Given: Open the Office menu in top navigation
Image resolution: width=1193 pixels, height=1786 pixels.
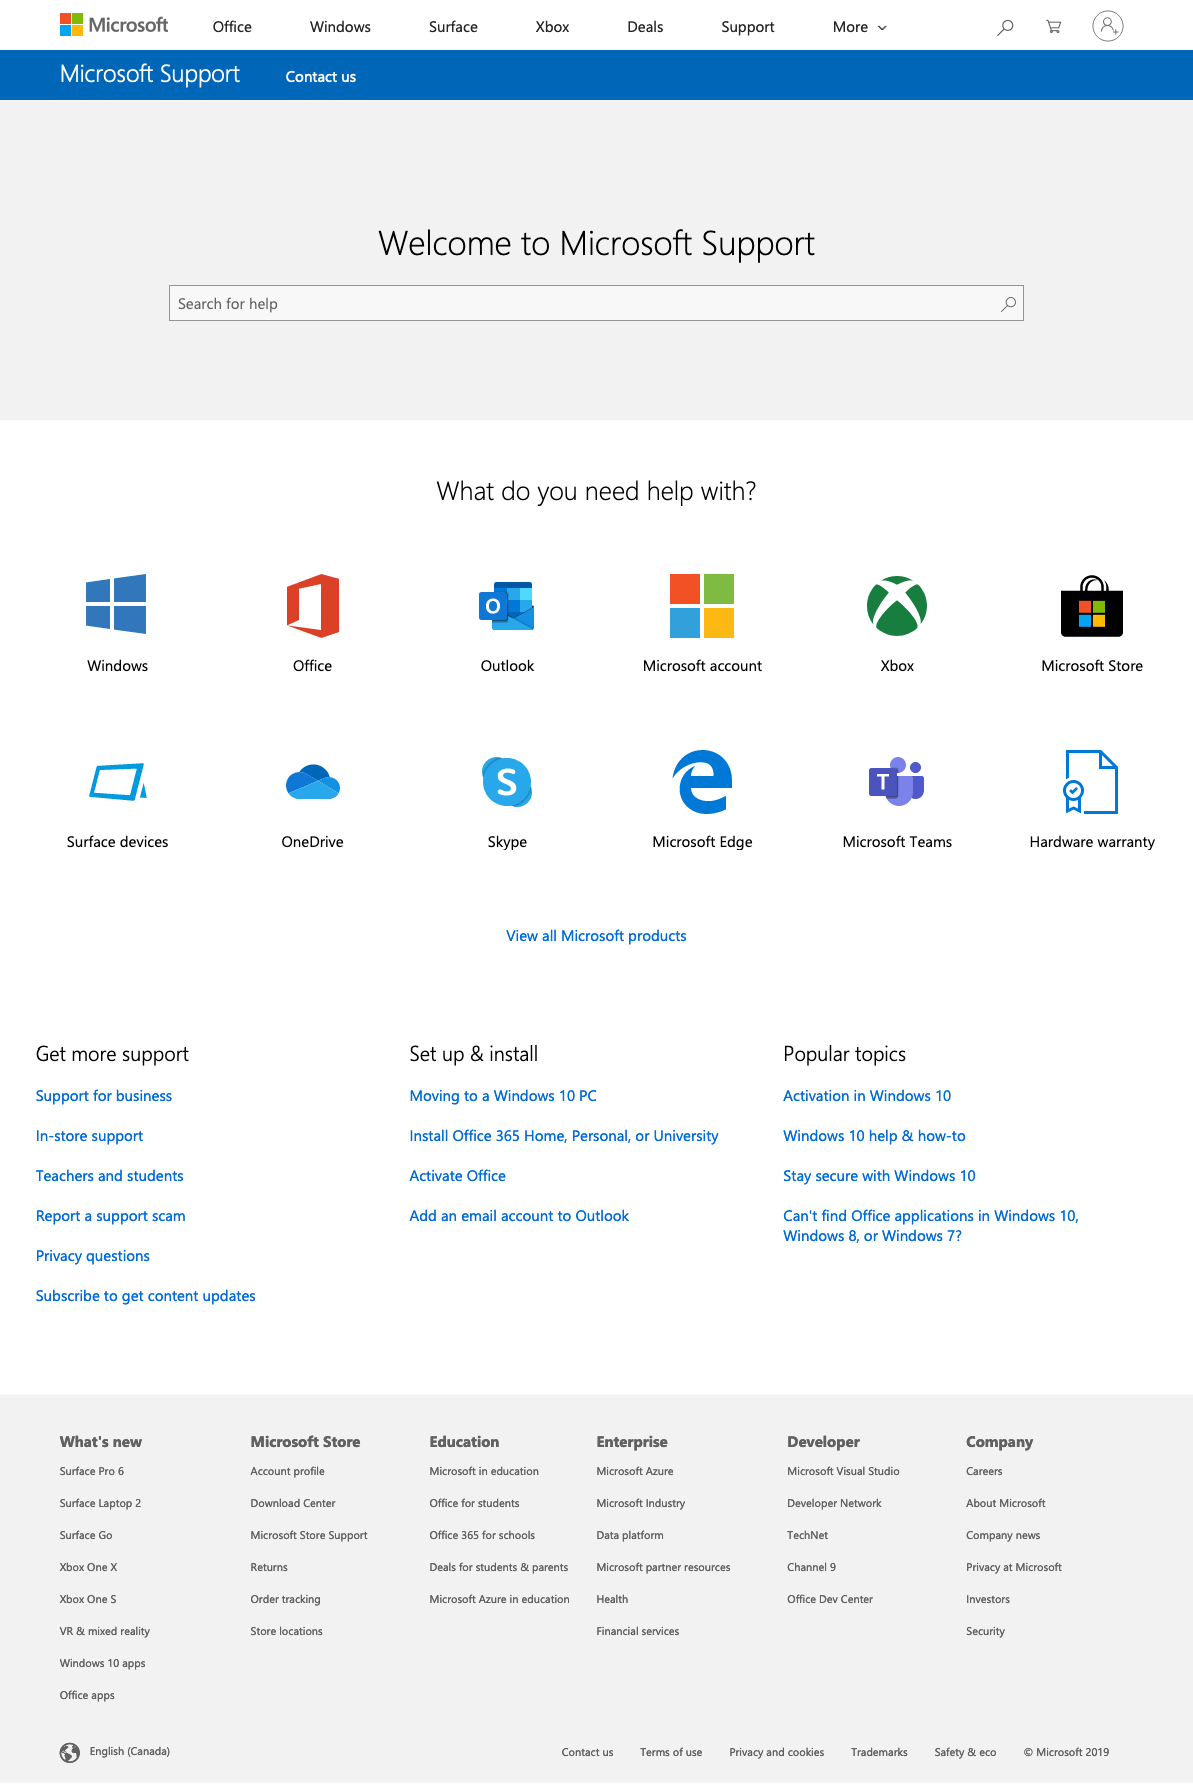Looking at the screenshot, I should (x=232, y=27).
